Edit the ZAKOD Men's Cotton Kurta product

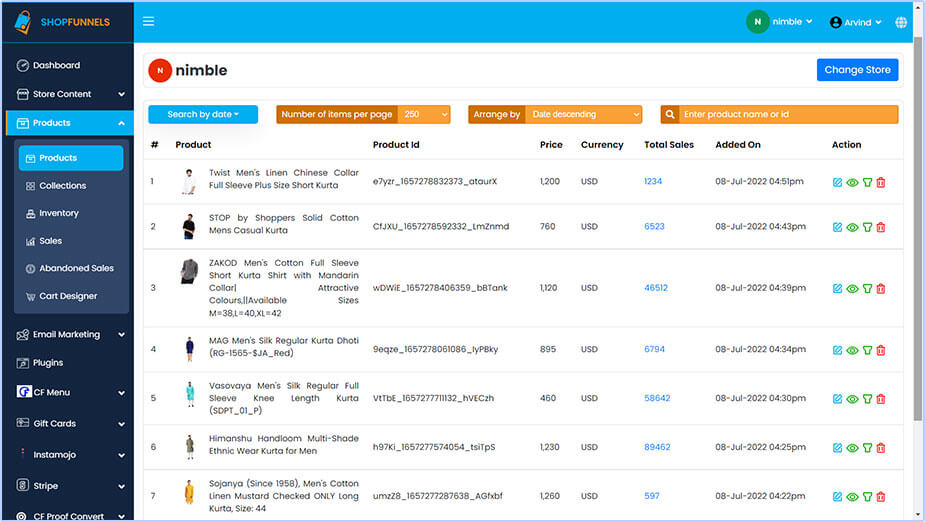tap(837, 288)
